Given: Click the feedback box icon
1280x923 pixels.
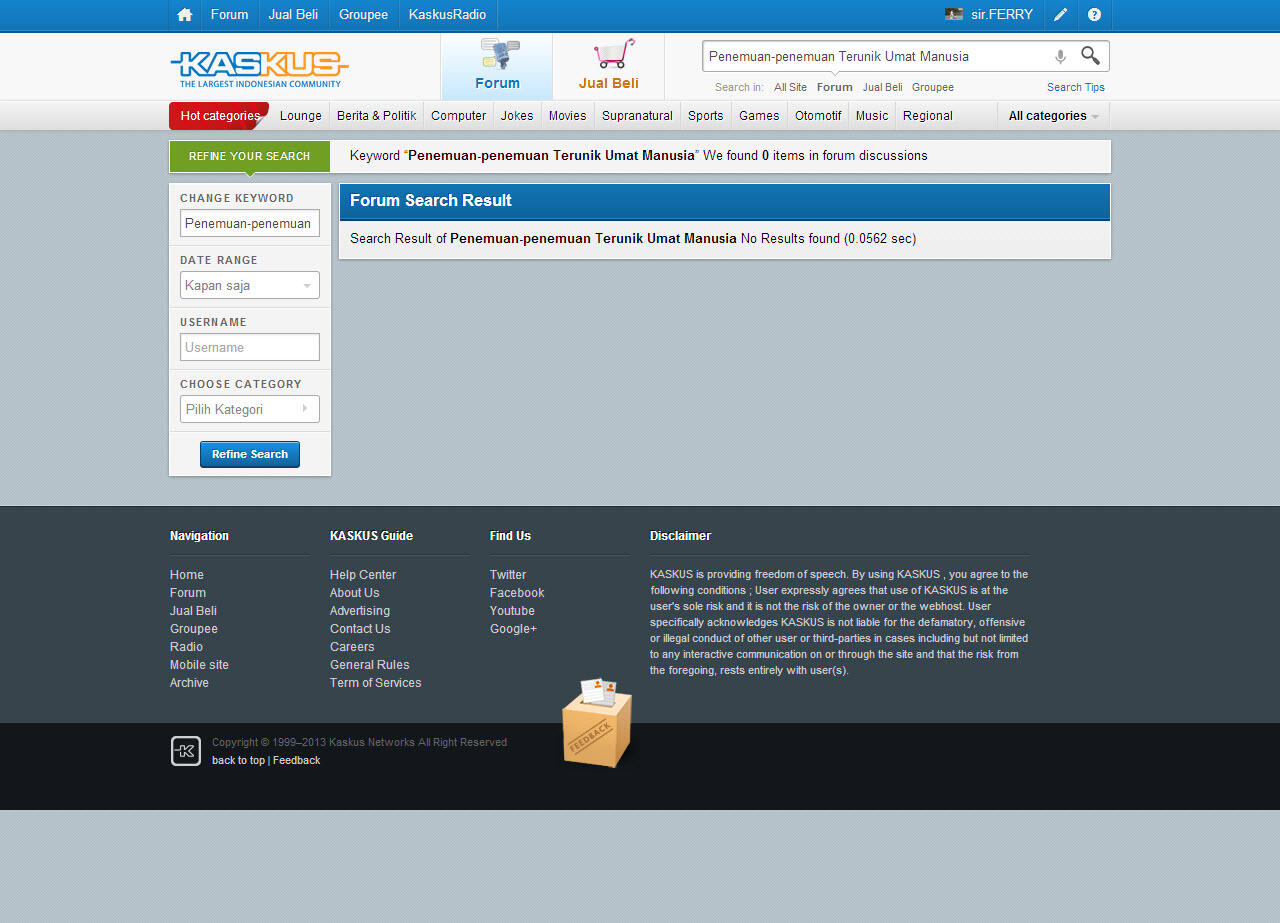Looking at the screenshot, I should [x=597, y=724].
